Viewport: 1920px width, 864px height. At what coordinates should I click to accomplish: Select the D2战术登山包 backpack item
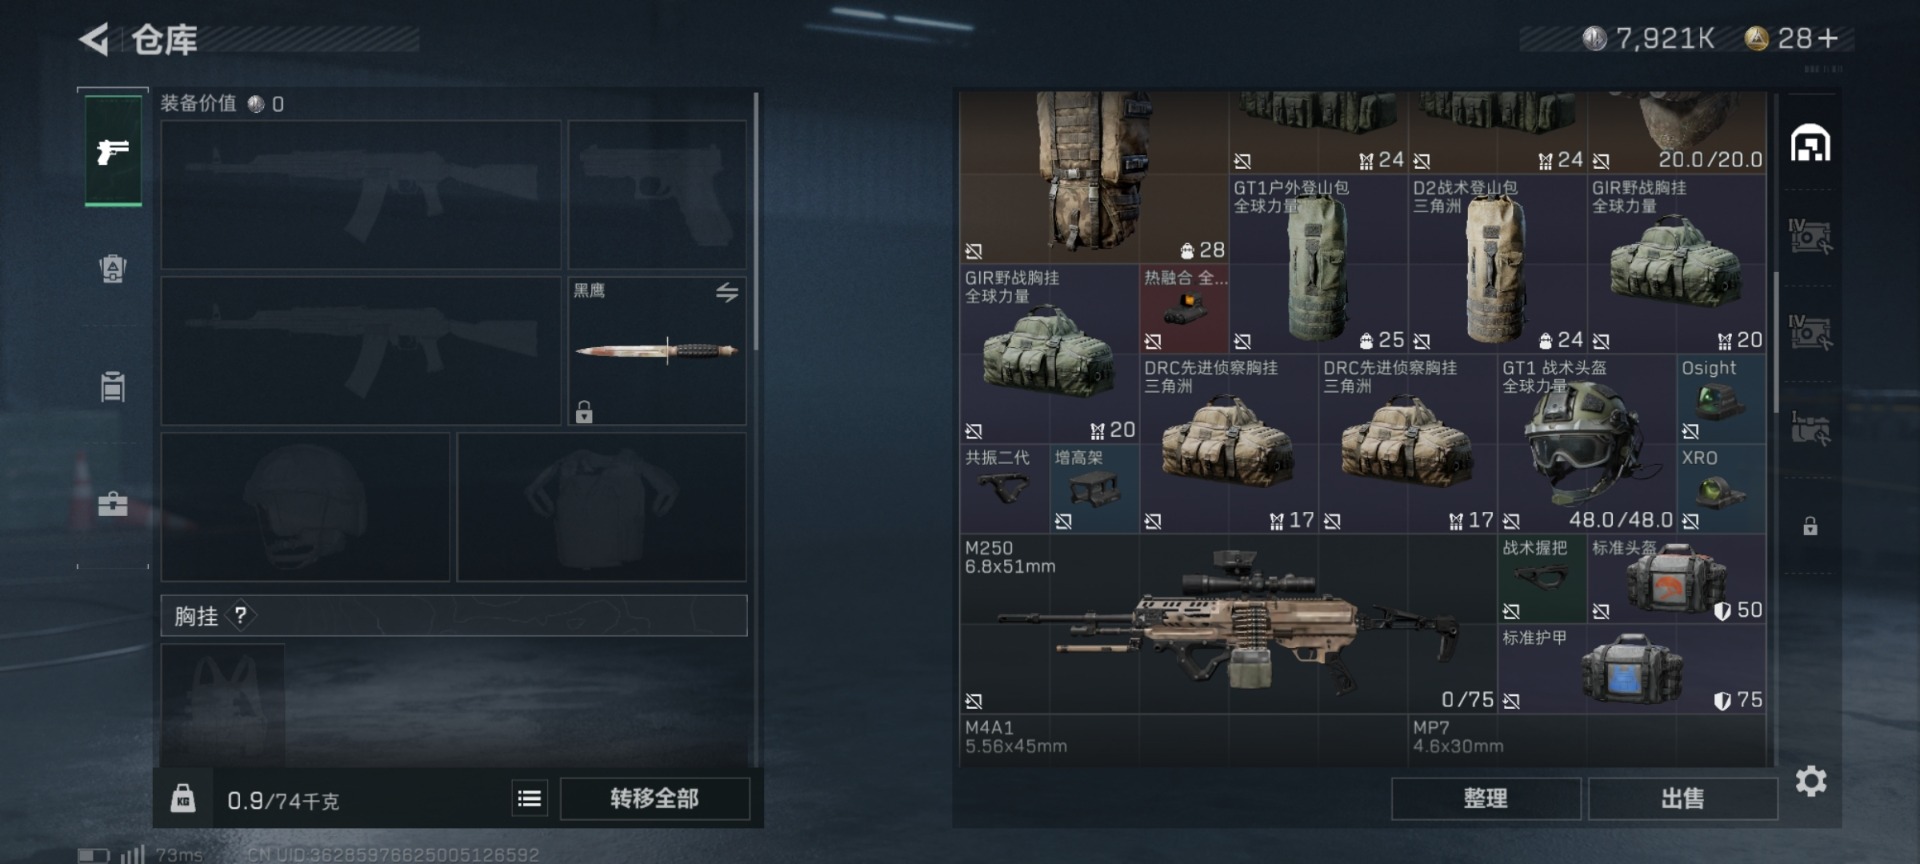(1497, 265)
